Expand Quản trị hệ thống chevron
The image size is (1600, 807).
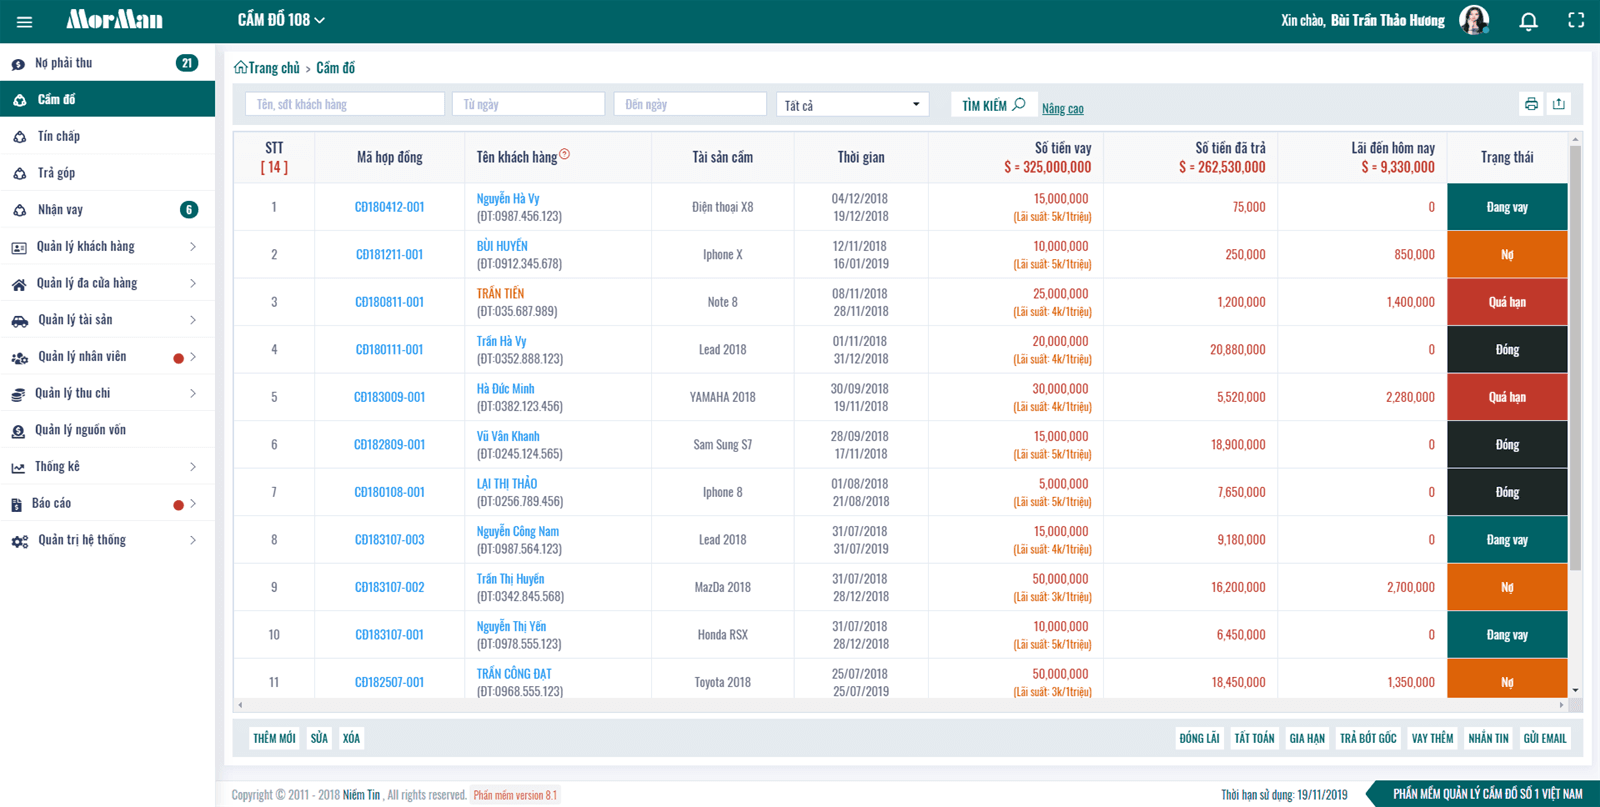point(193,540)
